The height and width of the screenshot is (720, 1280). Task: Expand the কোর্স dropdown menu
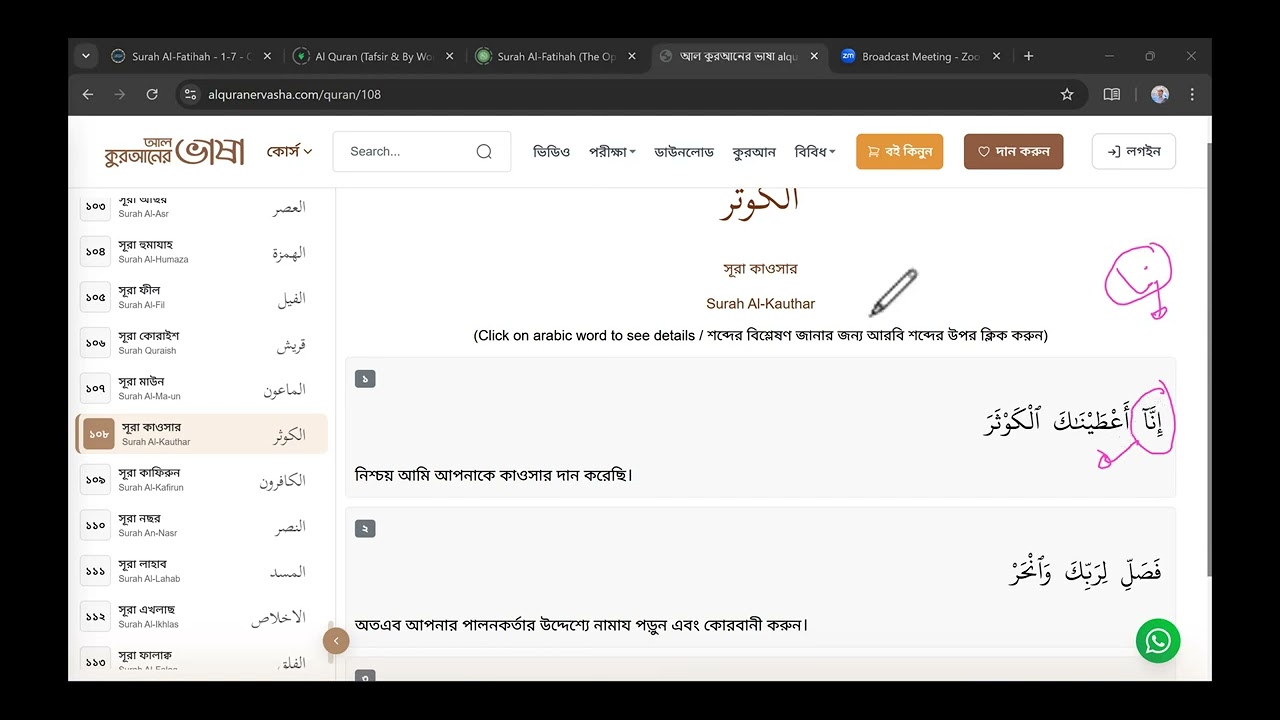[289, 151]
